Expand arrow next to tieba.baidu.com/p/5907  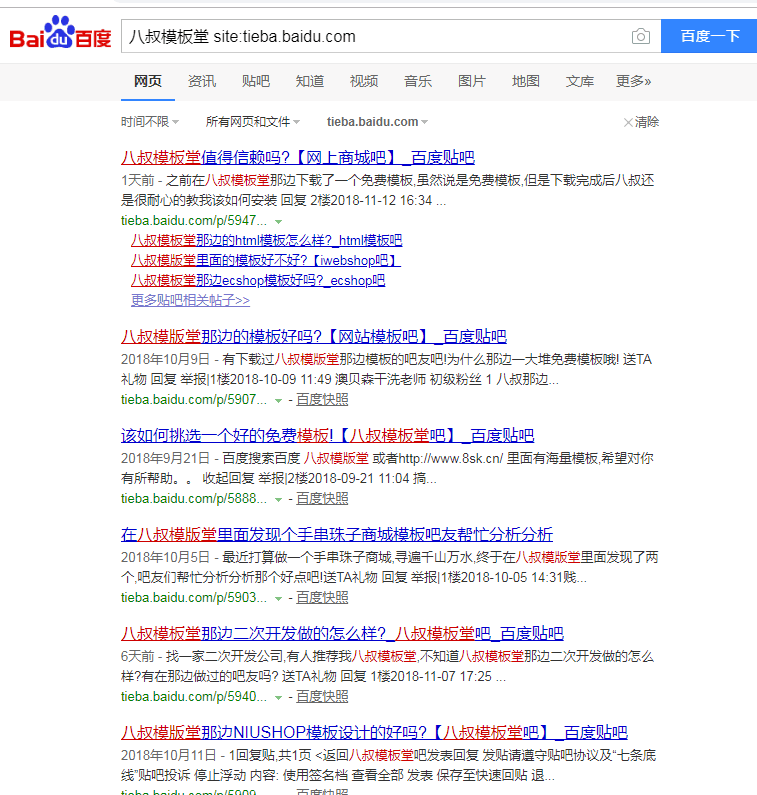click(x=278, y=401)
